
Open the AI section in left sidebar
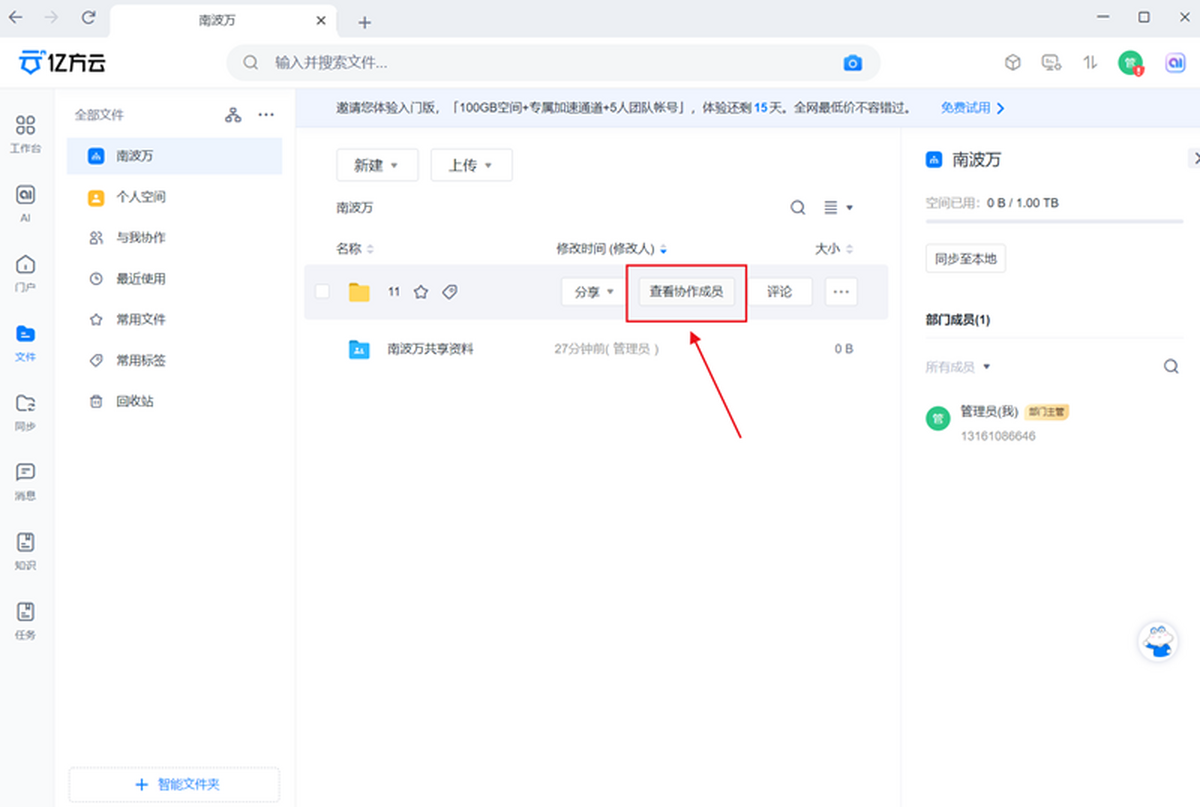[x=25, y=202]
